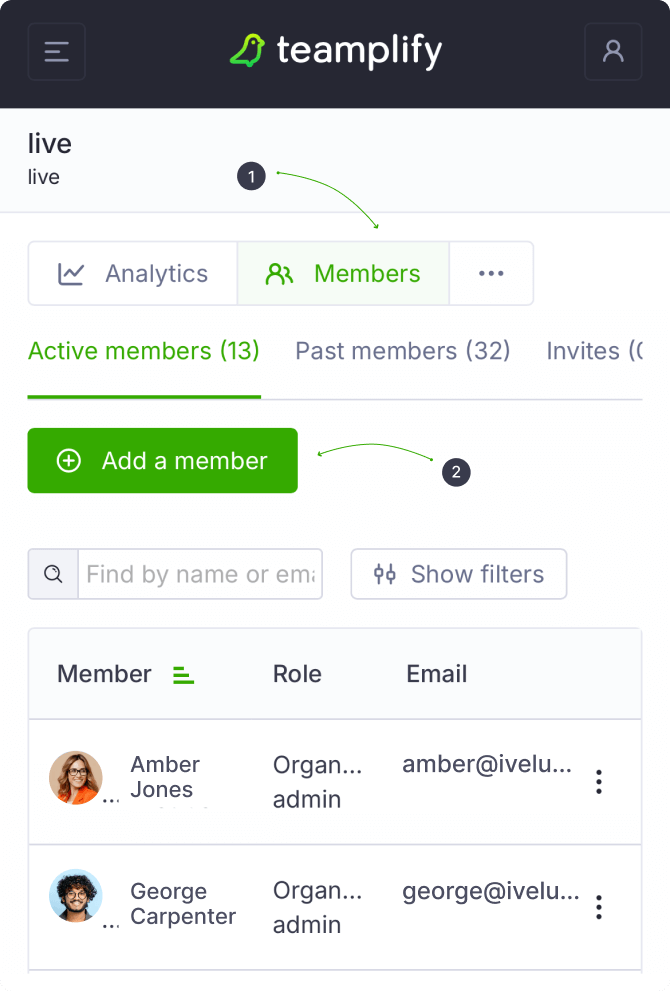Image resolution: width=670 pixels, height=991 pixels.
Task: Expand the more options ellipsis tab
Action: coord(491,273)
